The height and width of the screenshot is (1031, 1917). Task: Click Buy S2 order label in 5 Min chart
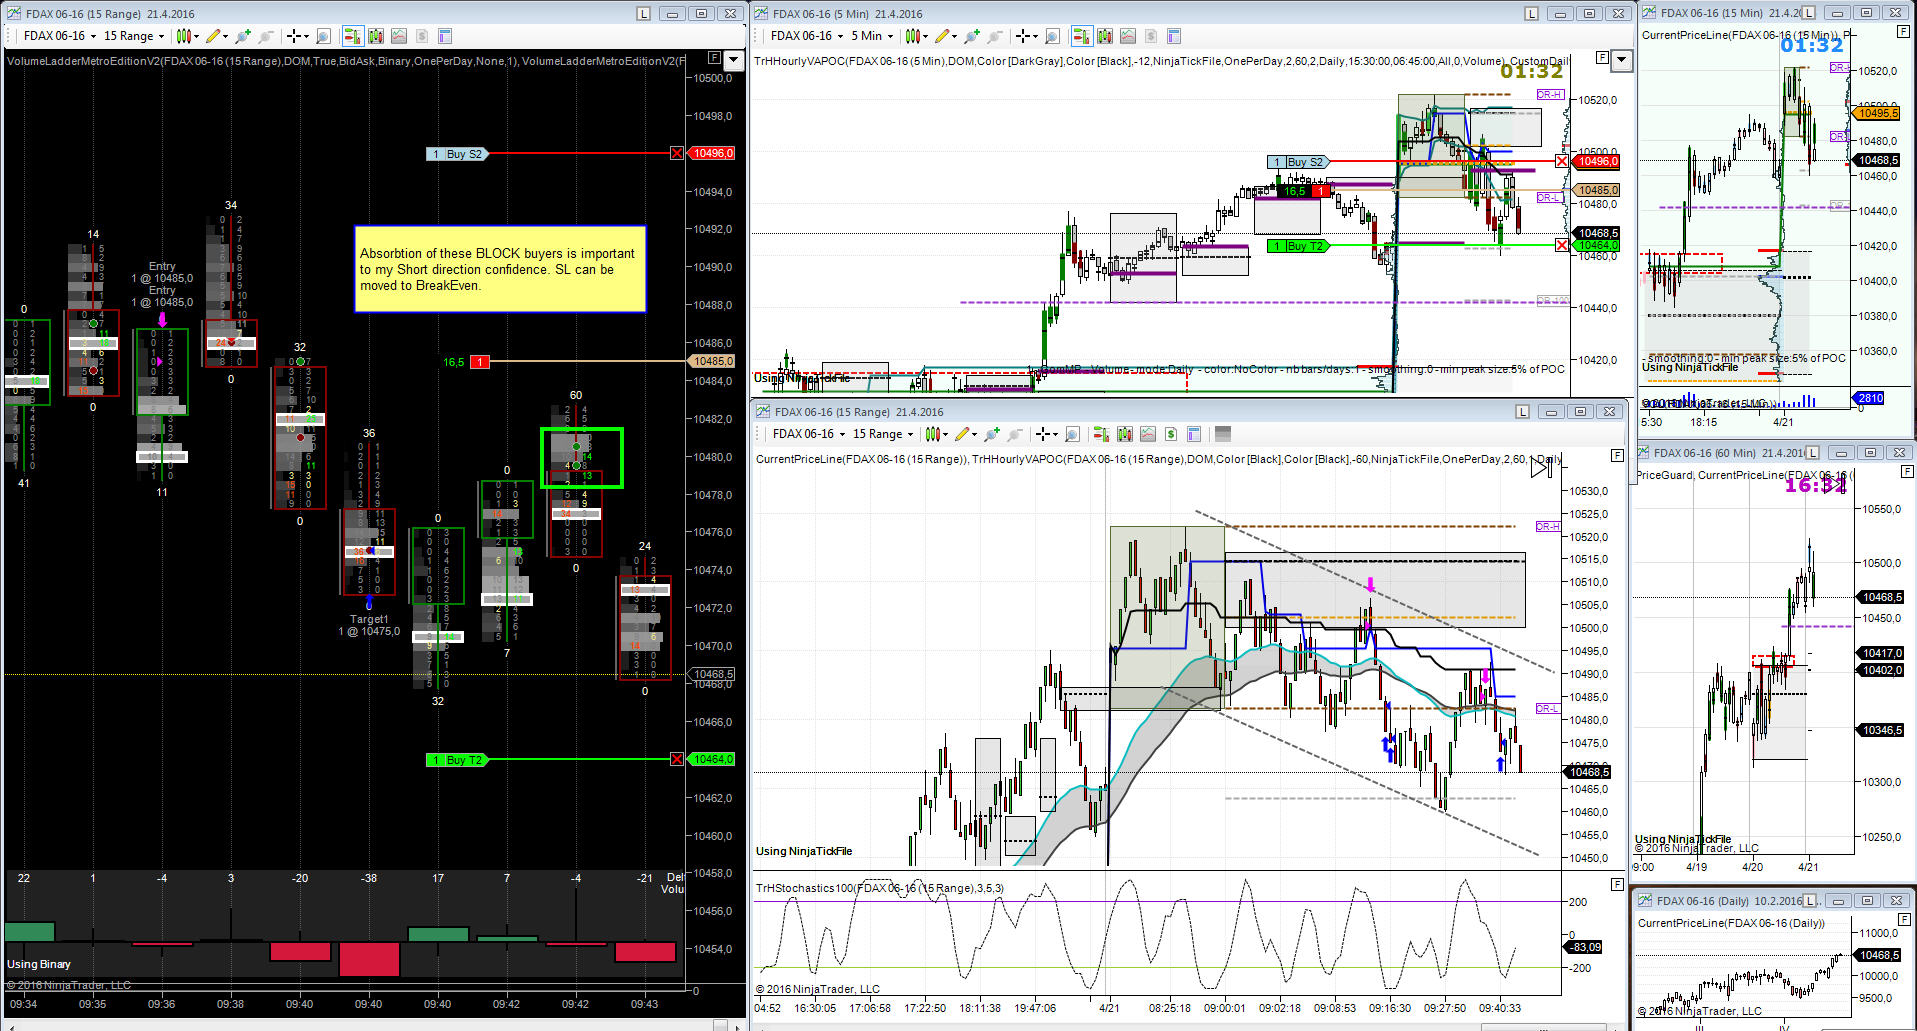[1297, 162]
